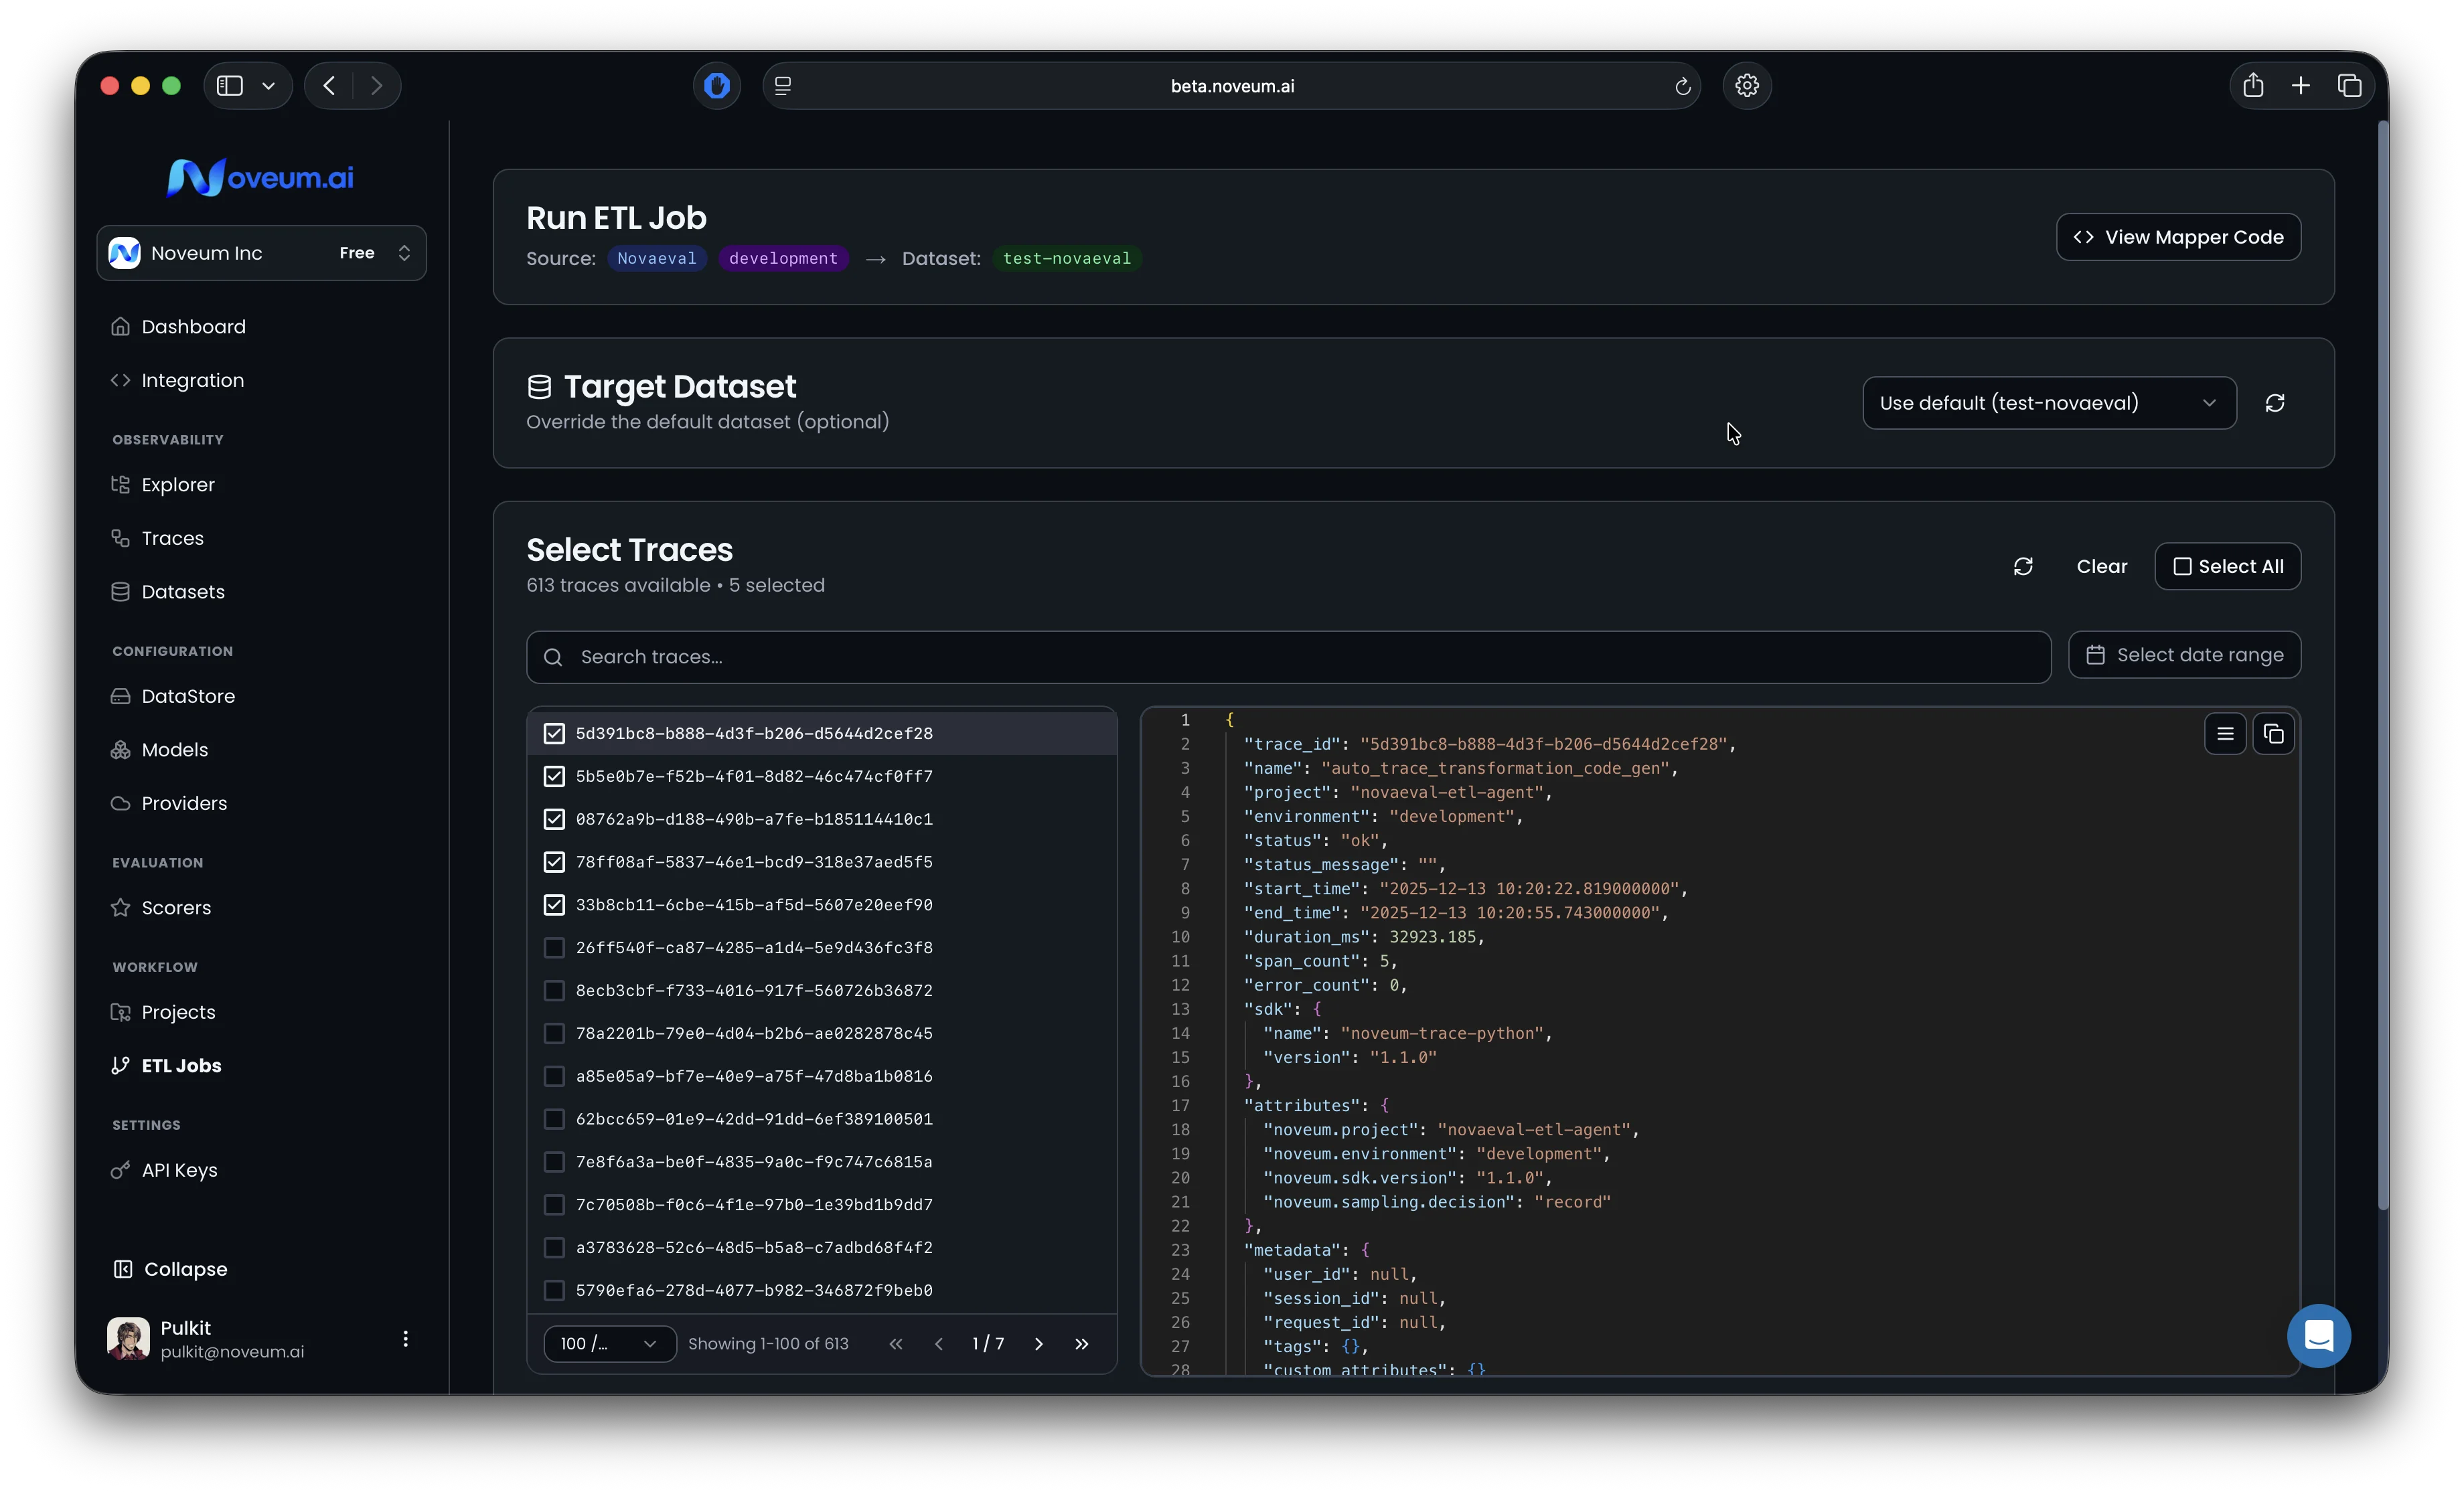
Task: Focus the Search traces input field
Action: pos(1288,657)
